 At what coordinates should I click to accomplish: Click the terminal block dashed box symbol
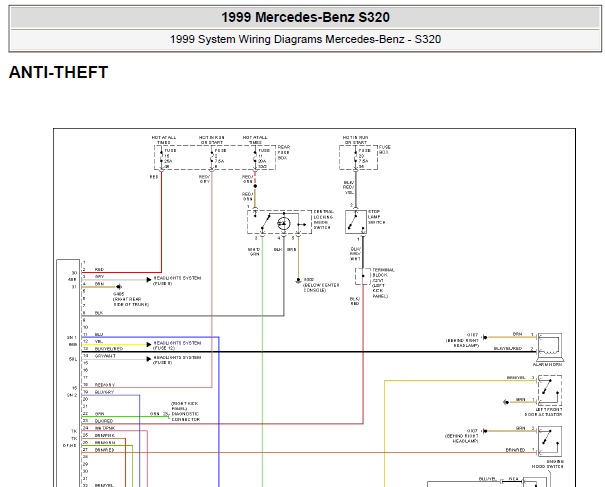click(x=363, y=276)
